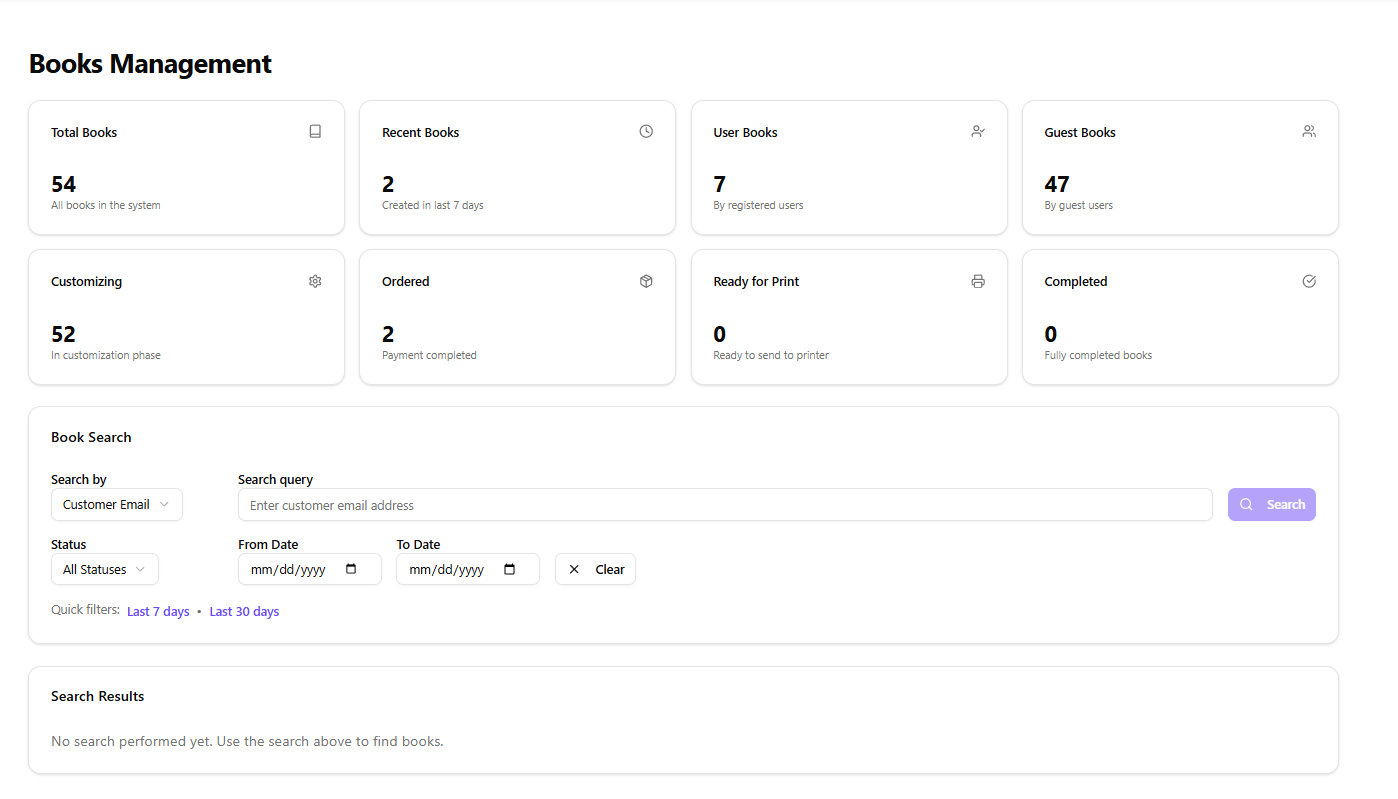Apply the Last 7 days quick filter
Viewport: 1398px width, 799px height.
pos(158,611)
